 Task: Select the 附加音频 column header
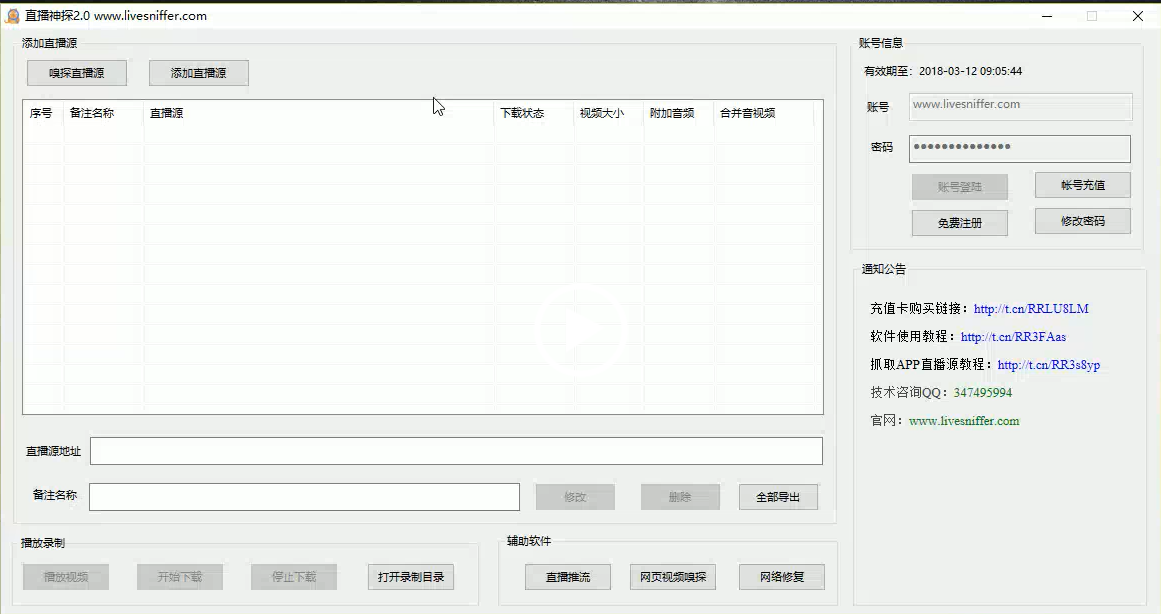point(679,113)
